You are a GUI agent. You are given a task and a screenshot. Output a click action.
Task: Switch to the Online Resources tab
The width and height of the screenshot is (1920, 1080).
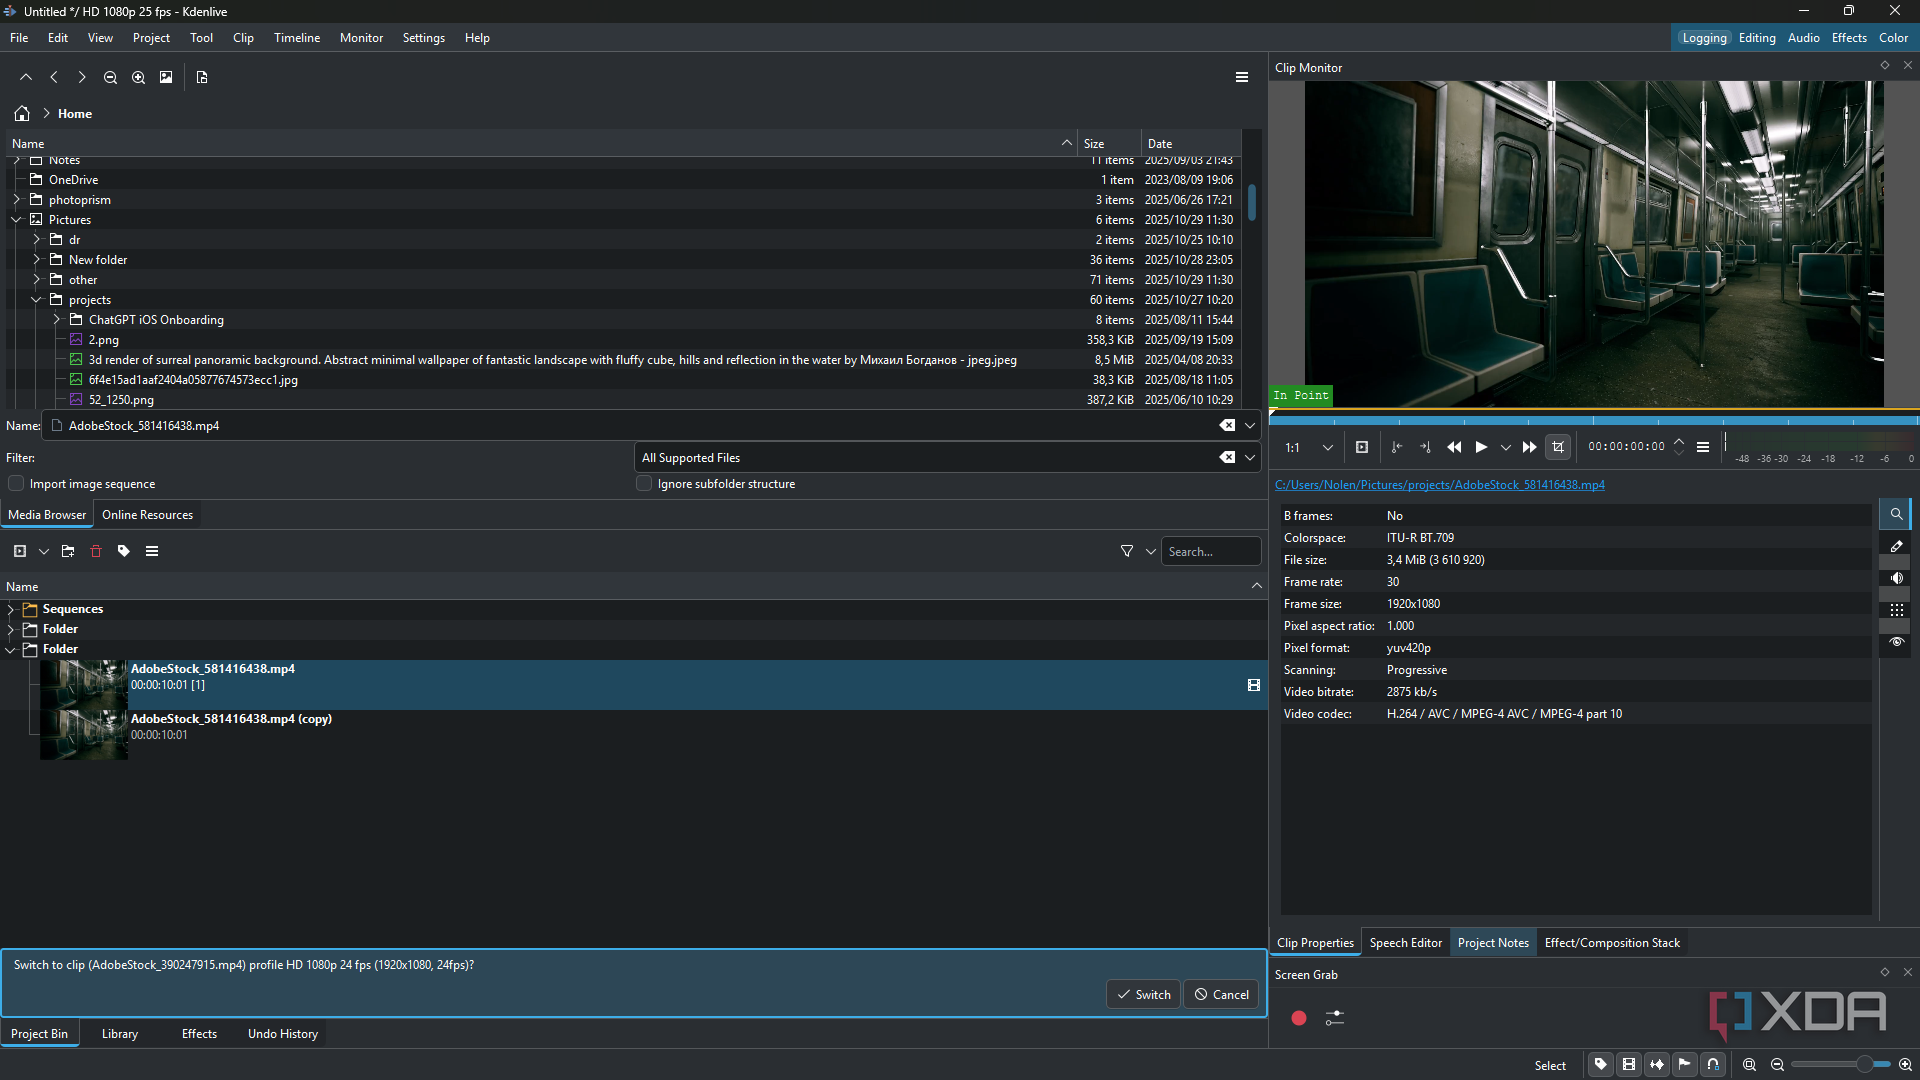147,515
